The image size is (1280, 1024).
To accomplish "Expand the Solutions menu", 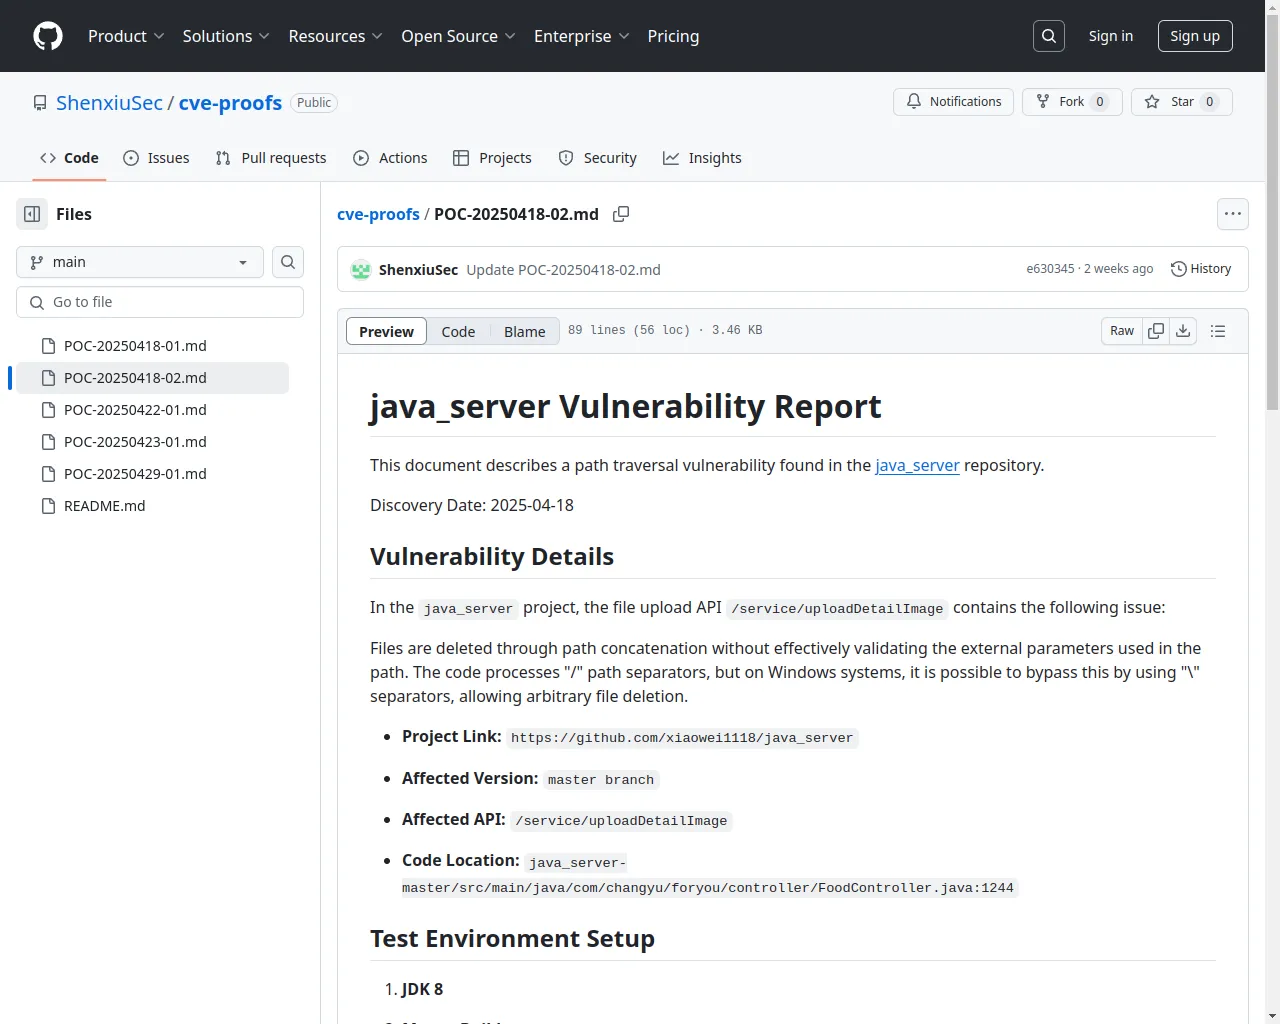I will point(226,36).
